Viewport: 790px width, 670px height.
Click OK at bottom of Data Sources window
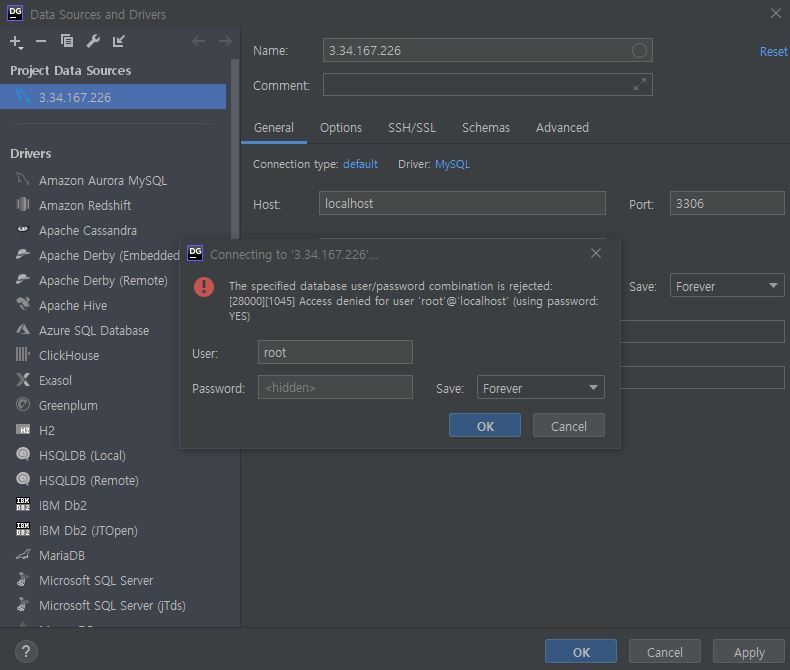[580, 651]
